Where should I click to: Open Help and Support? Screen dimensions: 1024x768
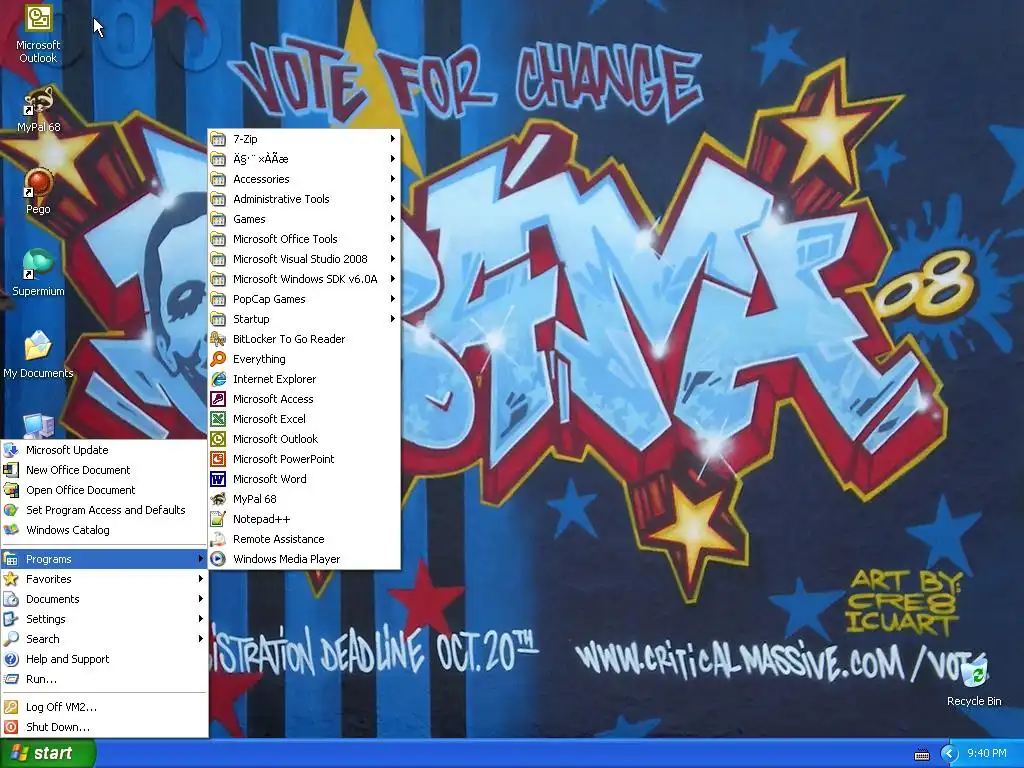(104, 659)
